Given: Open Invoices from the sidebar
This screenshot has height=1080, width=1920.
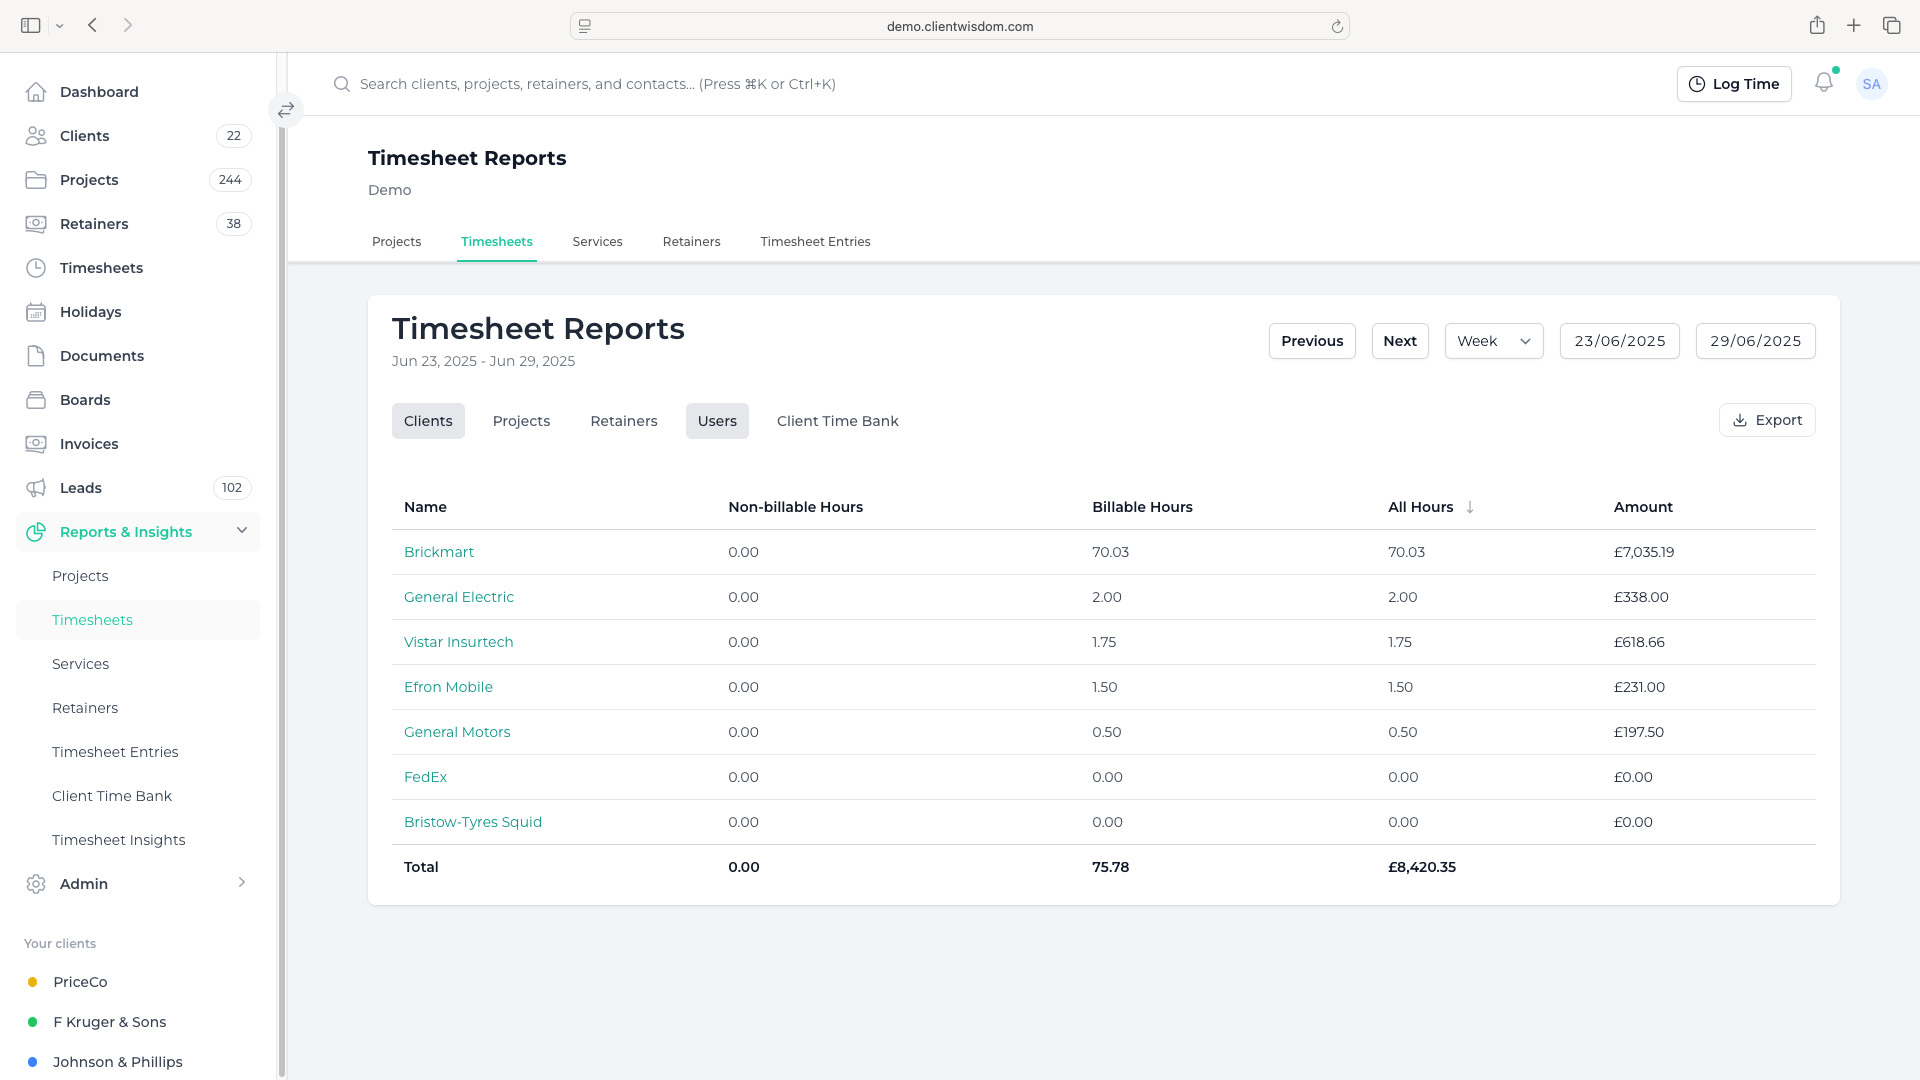Looking at the screenshot, I should pos(89,444).
